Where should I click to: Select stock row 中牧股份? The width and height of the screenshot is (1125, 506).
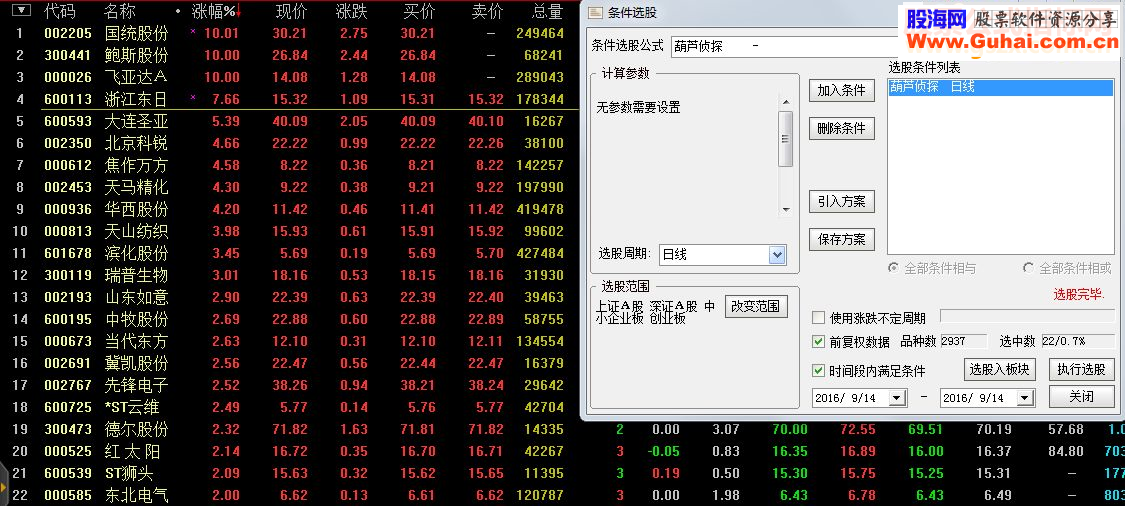point(289,319)
